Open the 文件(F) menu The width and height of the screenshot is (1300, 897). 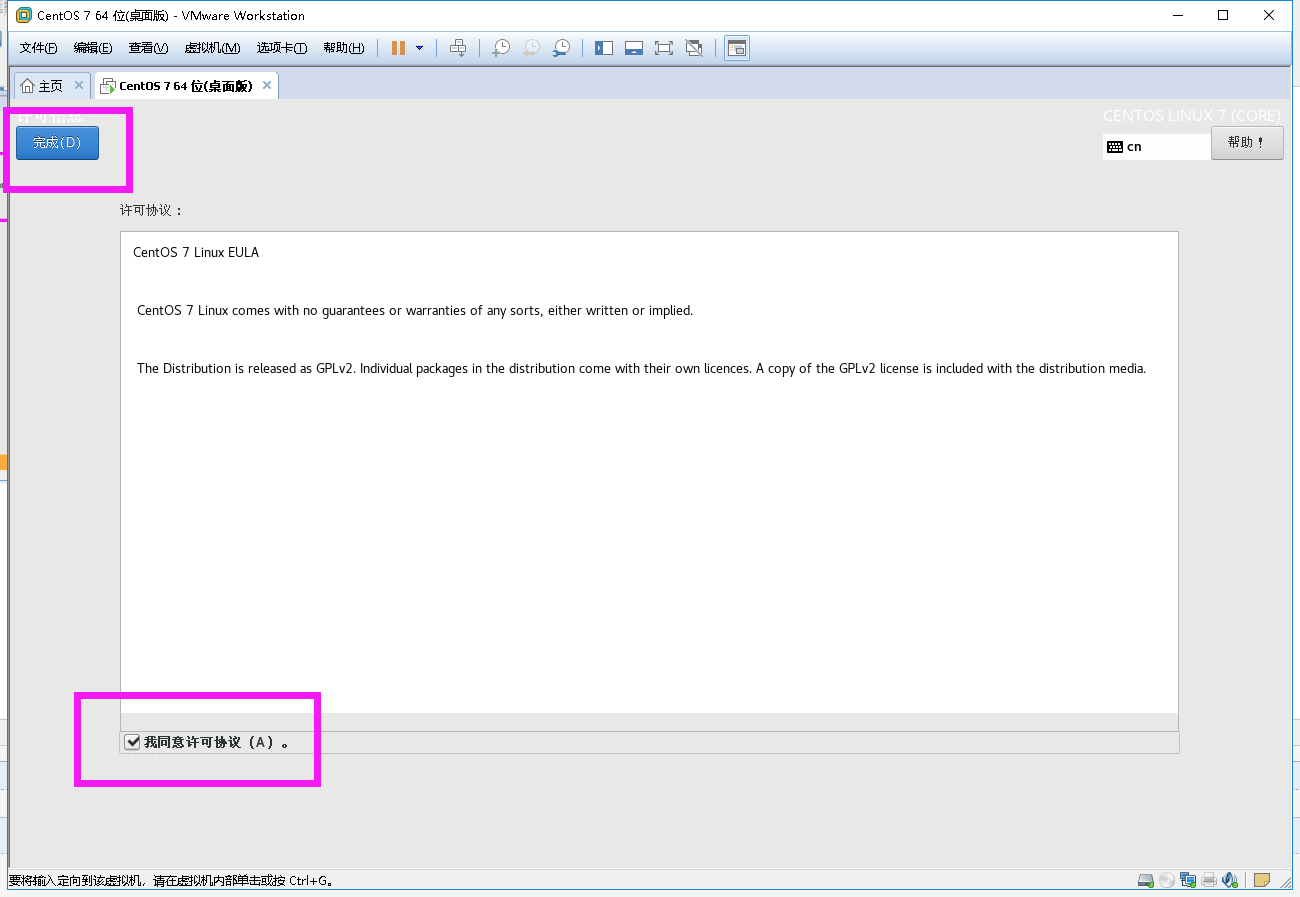tap(39, 48)
